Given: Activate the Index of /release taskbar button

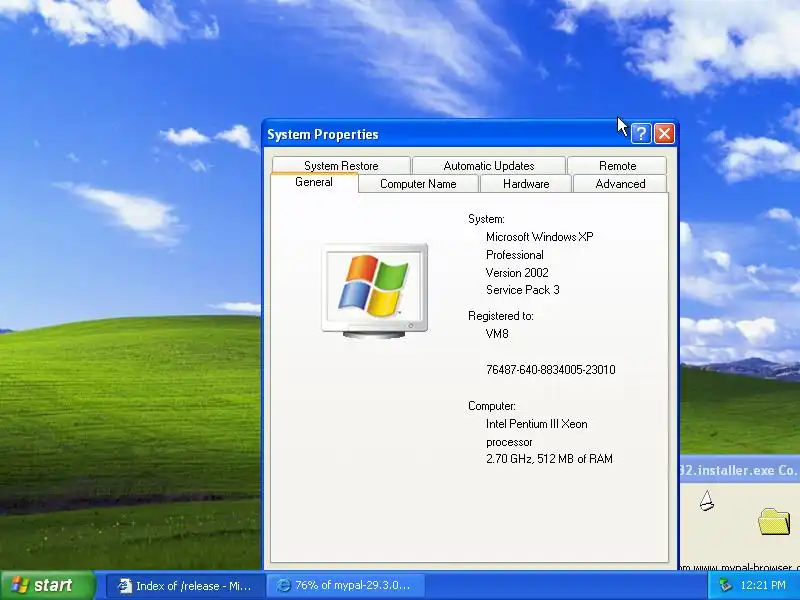Looking at the screenshot, I should tap(186, 585).
